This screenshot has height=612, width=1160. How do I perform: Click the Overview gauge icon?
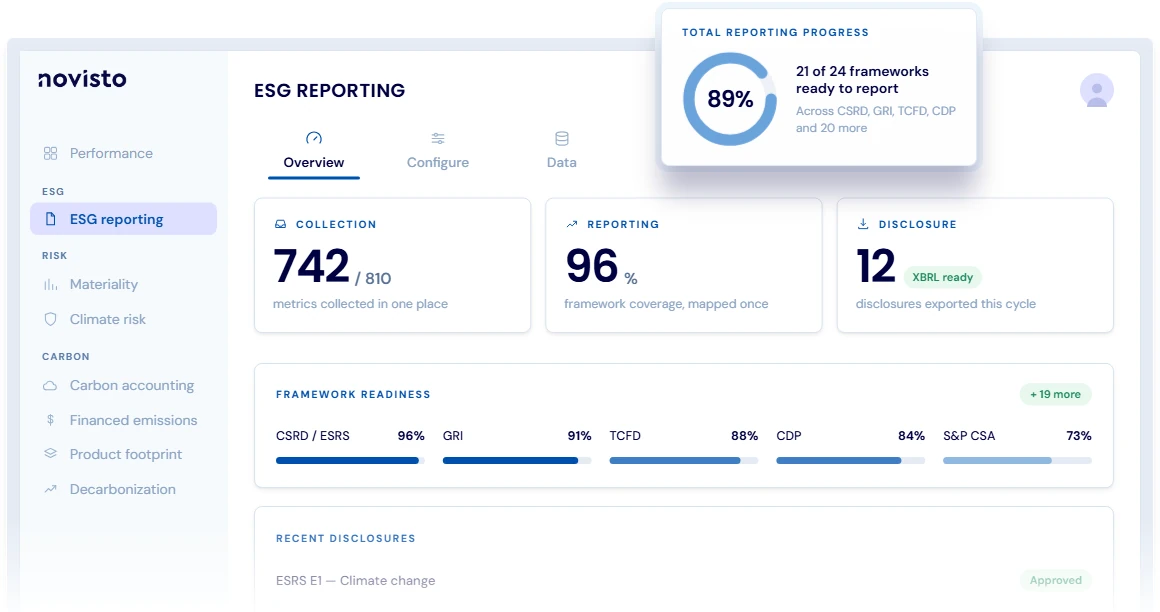click(x=314, y=138)
